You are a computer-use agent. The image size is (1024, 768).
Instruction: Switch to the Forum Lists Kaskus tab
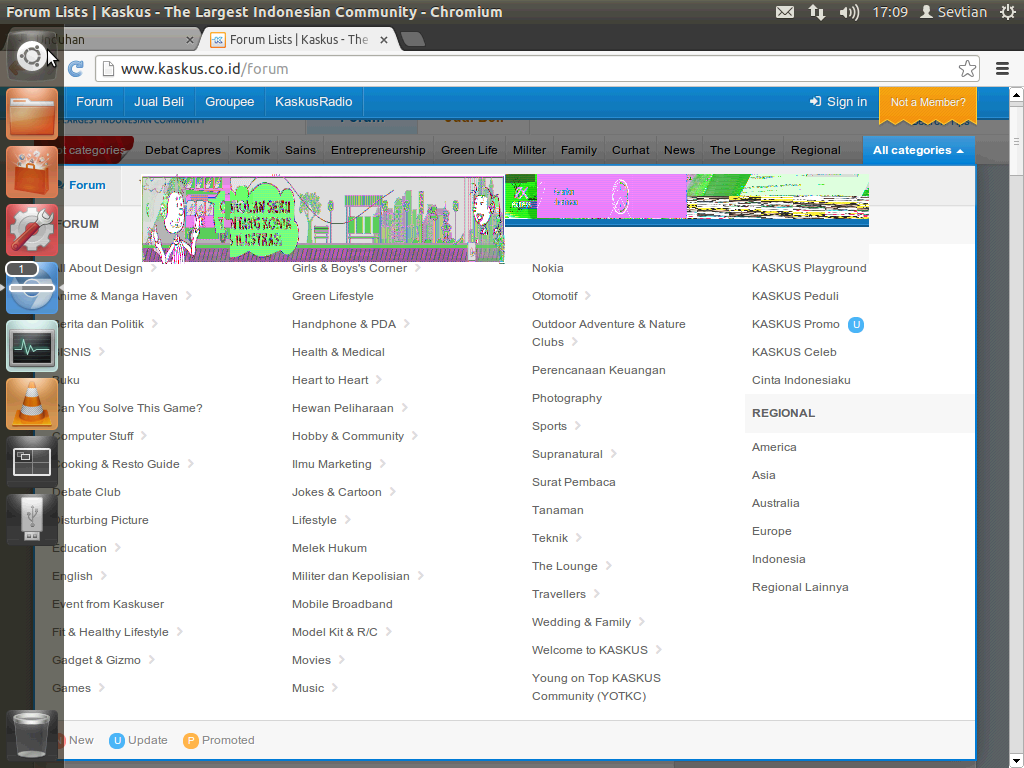[x=299, y=40]
